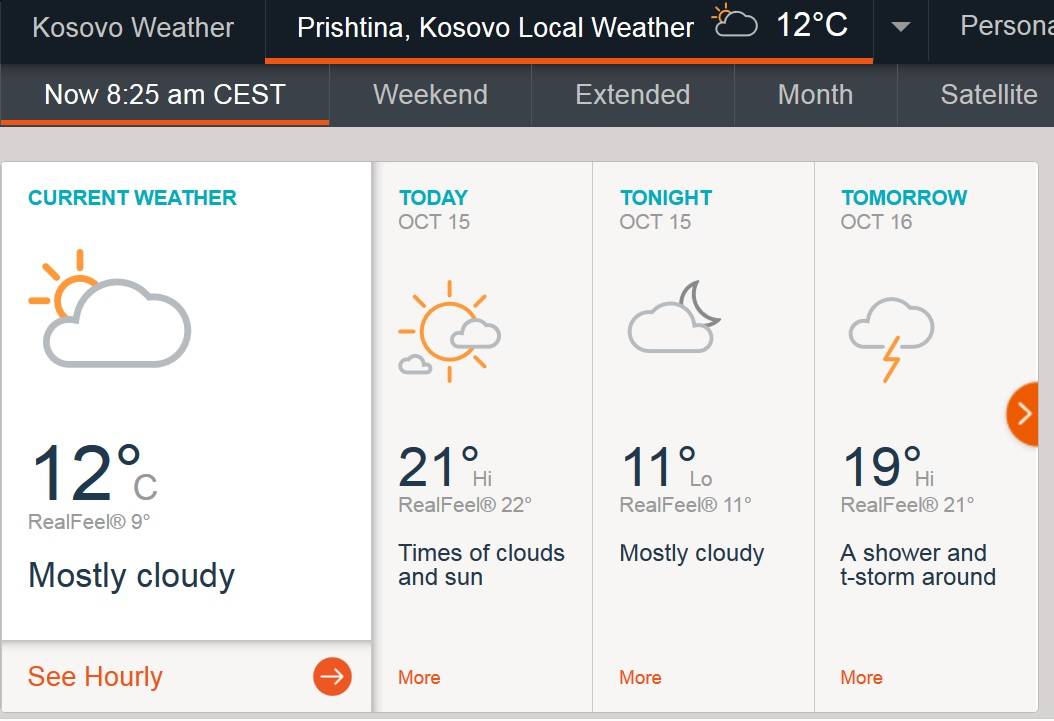
Task: Select the Satellite tab
Action: 988,95
